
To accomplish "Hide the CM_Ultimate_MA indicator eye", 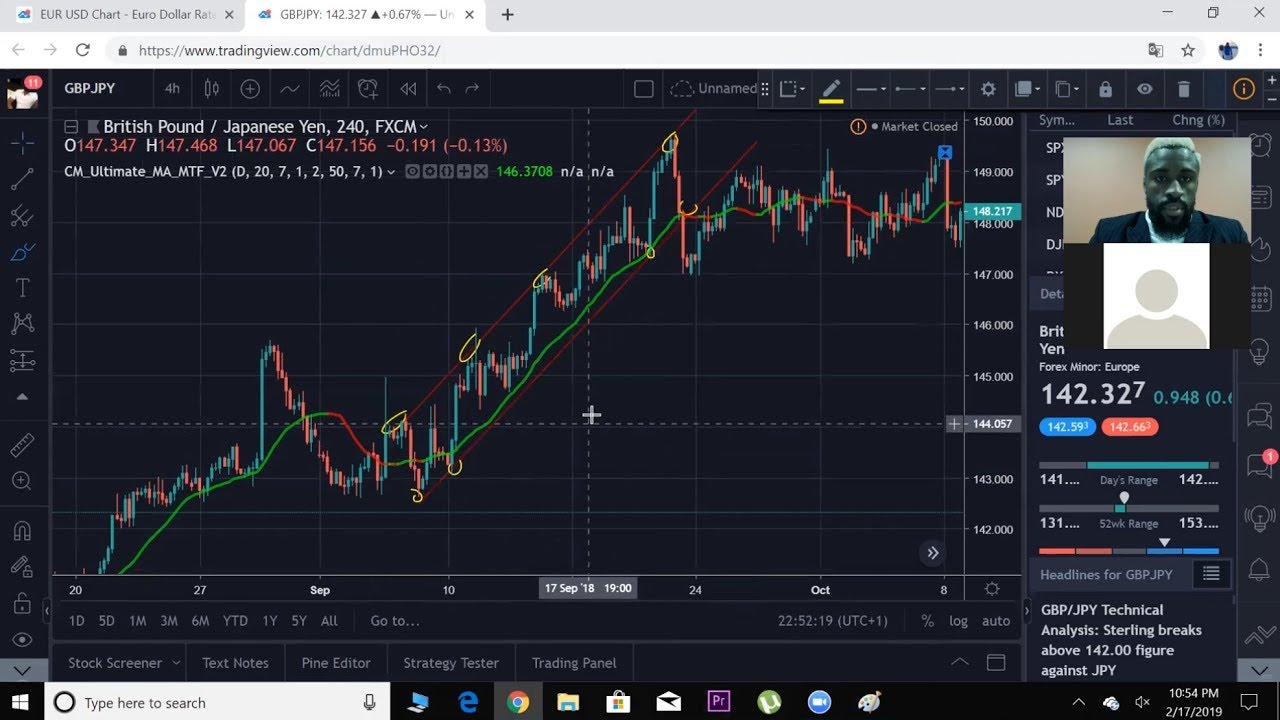I will 412,172.
